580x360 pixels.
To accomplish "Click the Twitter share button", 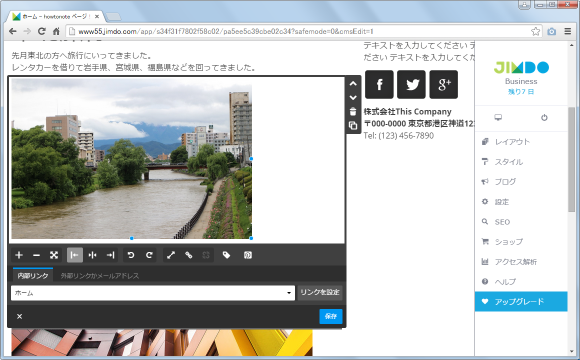I will [411, 84].
